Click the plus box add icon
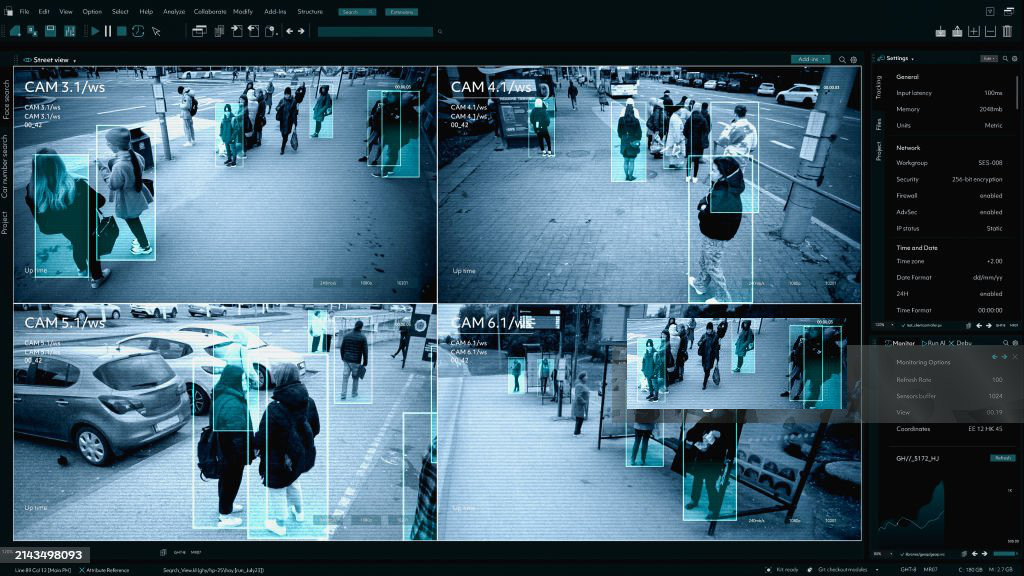Viewport: 1024px width, 576px height. [x=974, y=31]
